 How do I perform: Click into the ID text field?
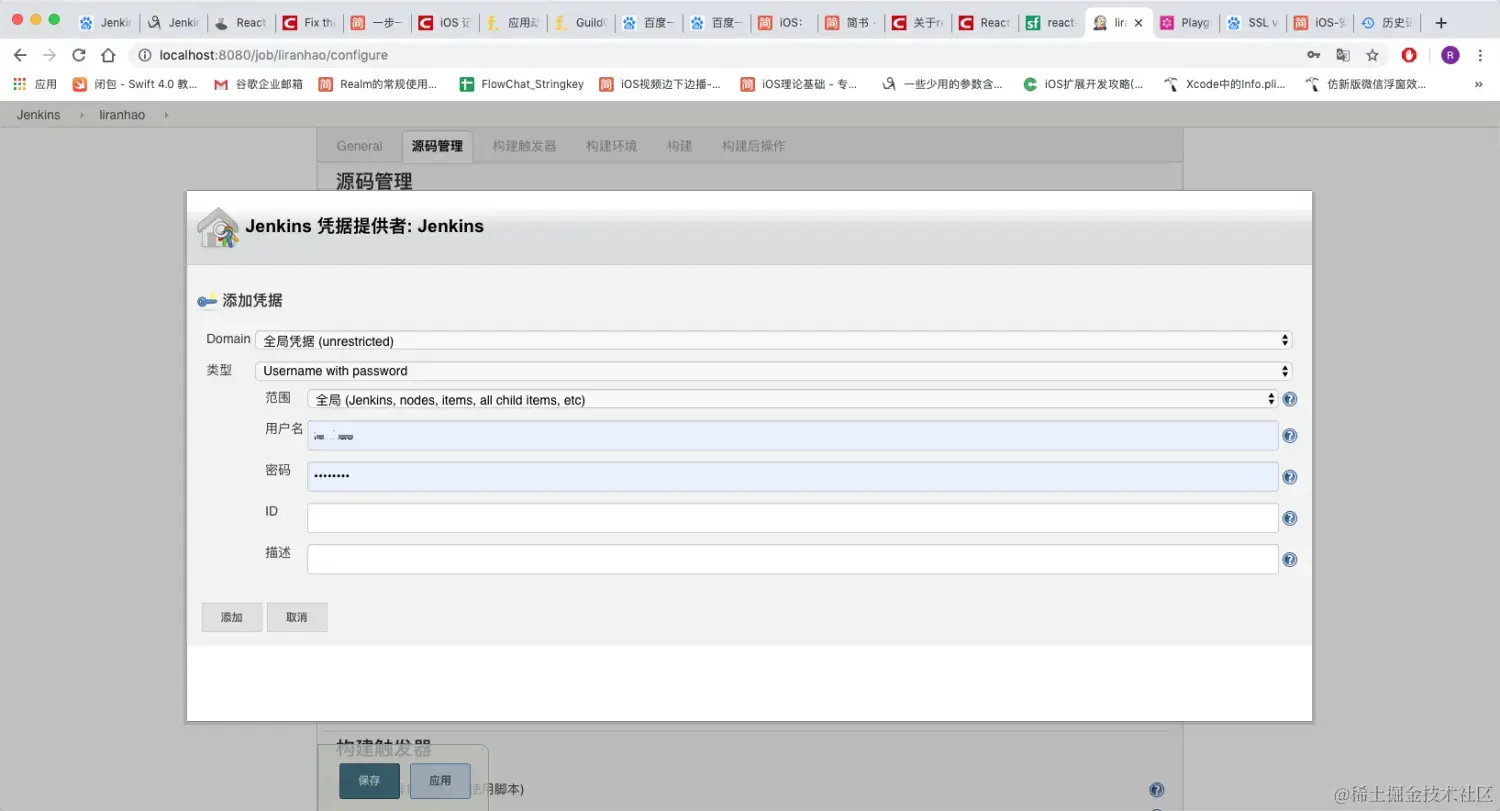(793, 518)
